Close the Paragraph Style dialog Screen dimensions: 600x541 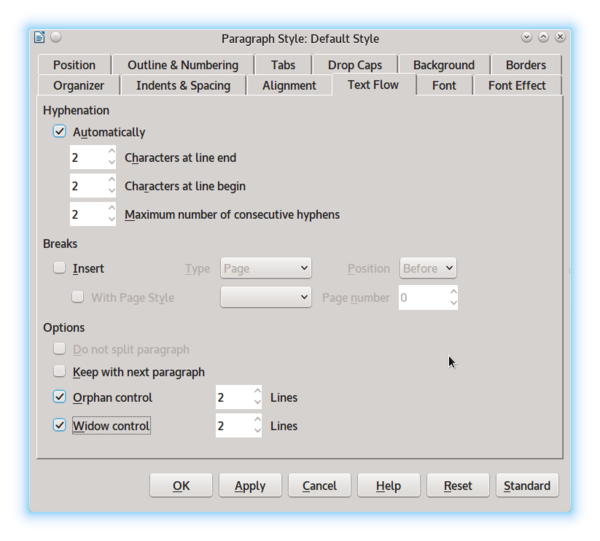click(x=560, y=37)
